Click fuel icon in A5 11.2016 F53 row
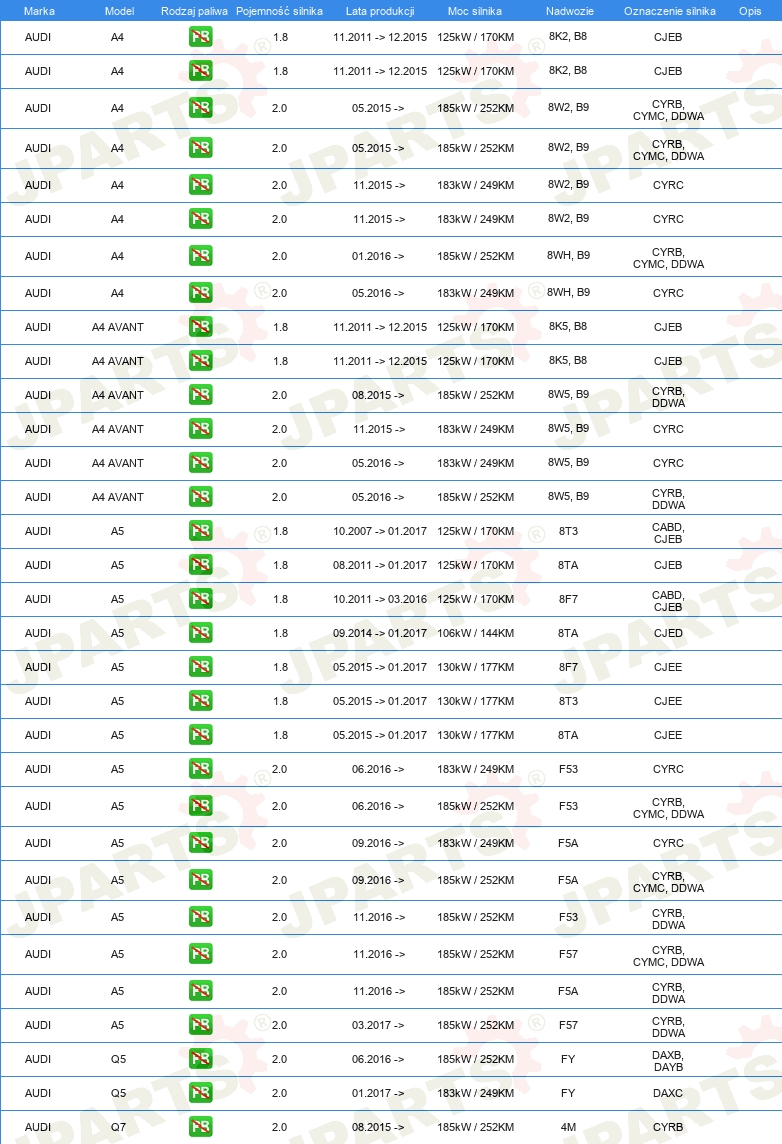Image resolution: width=782 pixels, height=1144 pixels. (201, 917)
